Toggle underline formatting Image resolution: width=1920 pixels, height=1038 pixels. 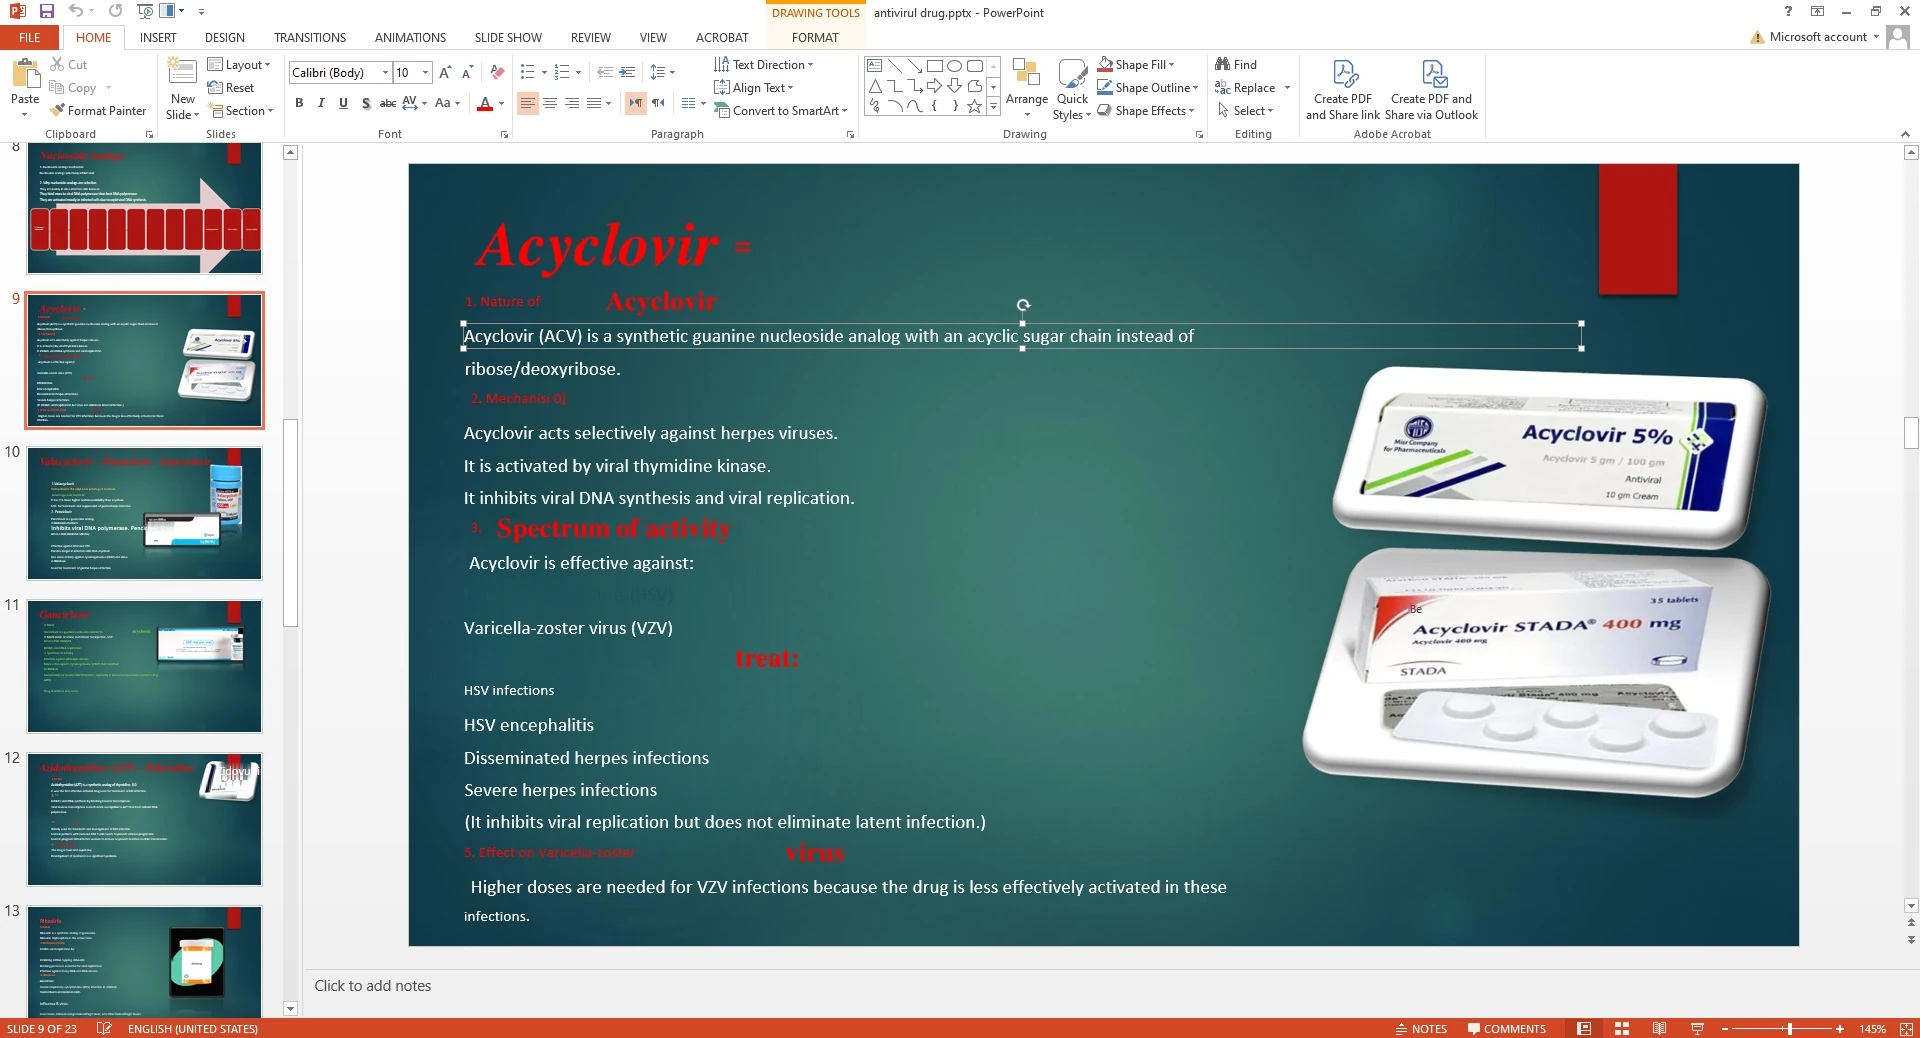click(x=343, y=103)
